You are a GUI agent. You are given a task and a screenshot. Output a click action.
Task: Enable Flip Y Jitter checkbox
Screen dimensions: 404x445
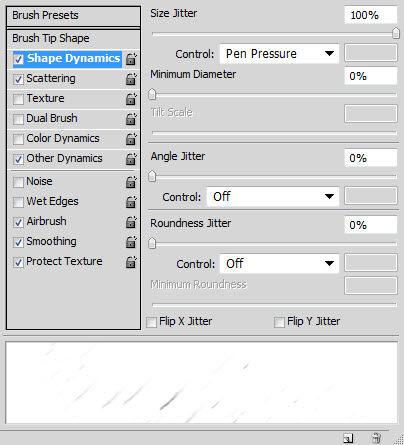[279, 322]
